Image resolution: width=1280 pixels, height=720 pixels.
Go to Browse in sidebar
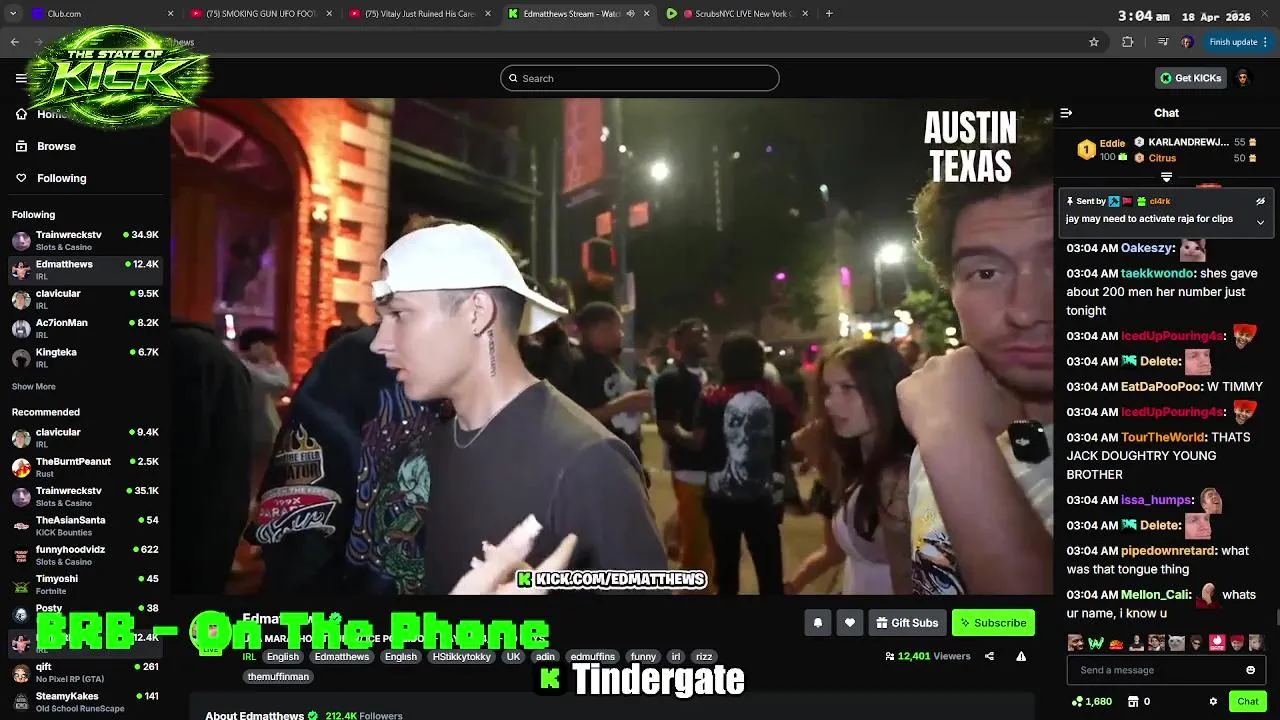pos(56,146)
